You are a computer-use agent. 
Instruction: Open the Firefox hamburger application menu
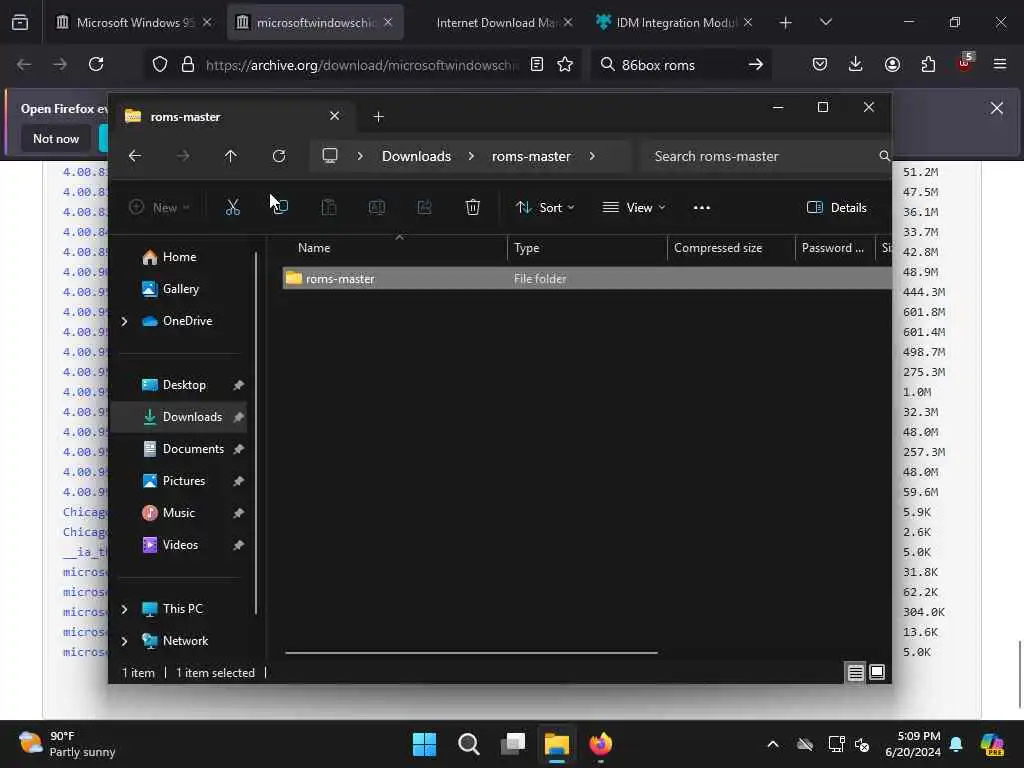1000,64
